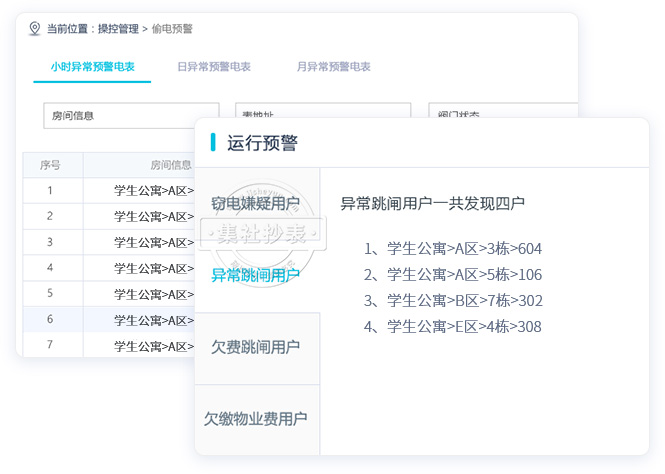Click the 偷电预警 breadcrumb item
This screenshot has height=474, width=665.
click(172, 29)
